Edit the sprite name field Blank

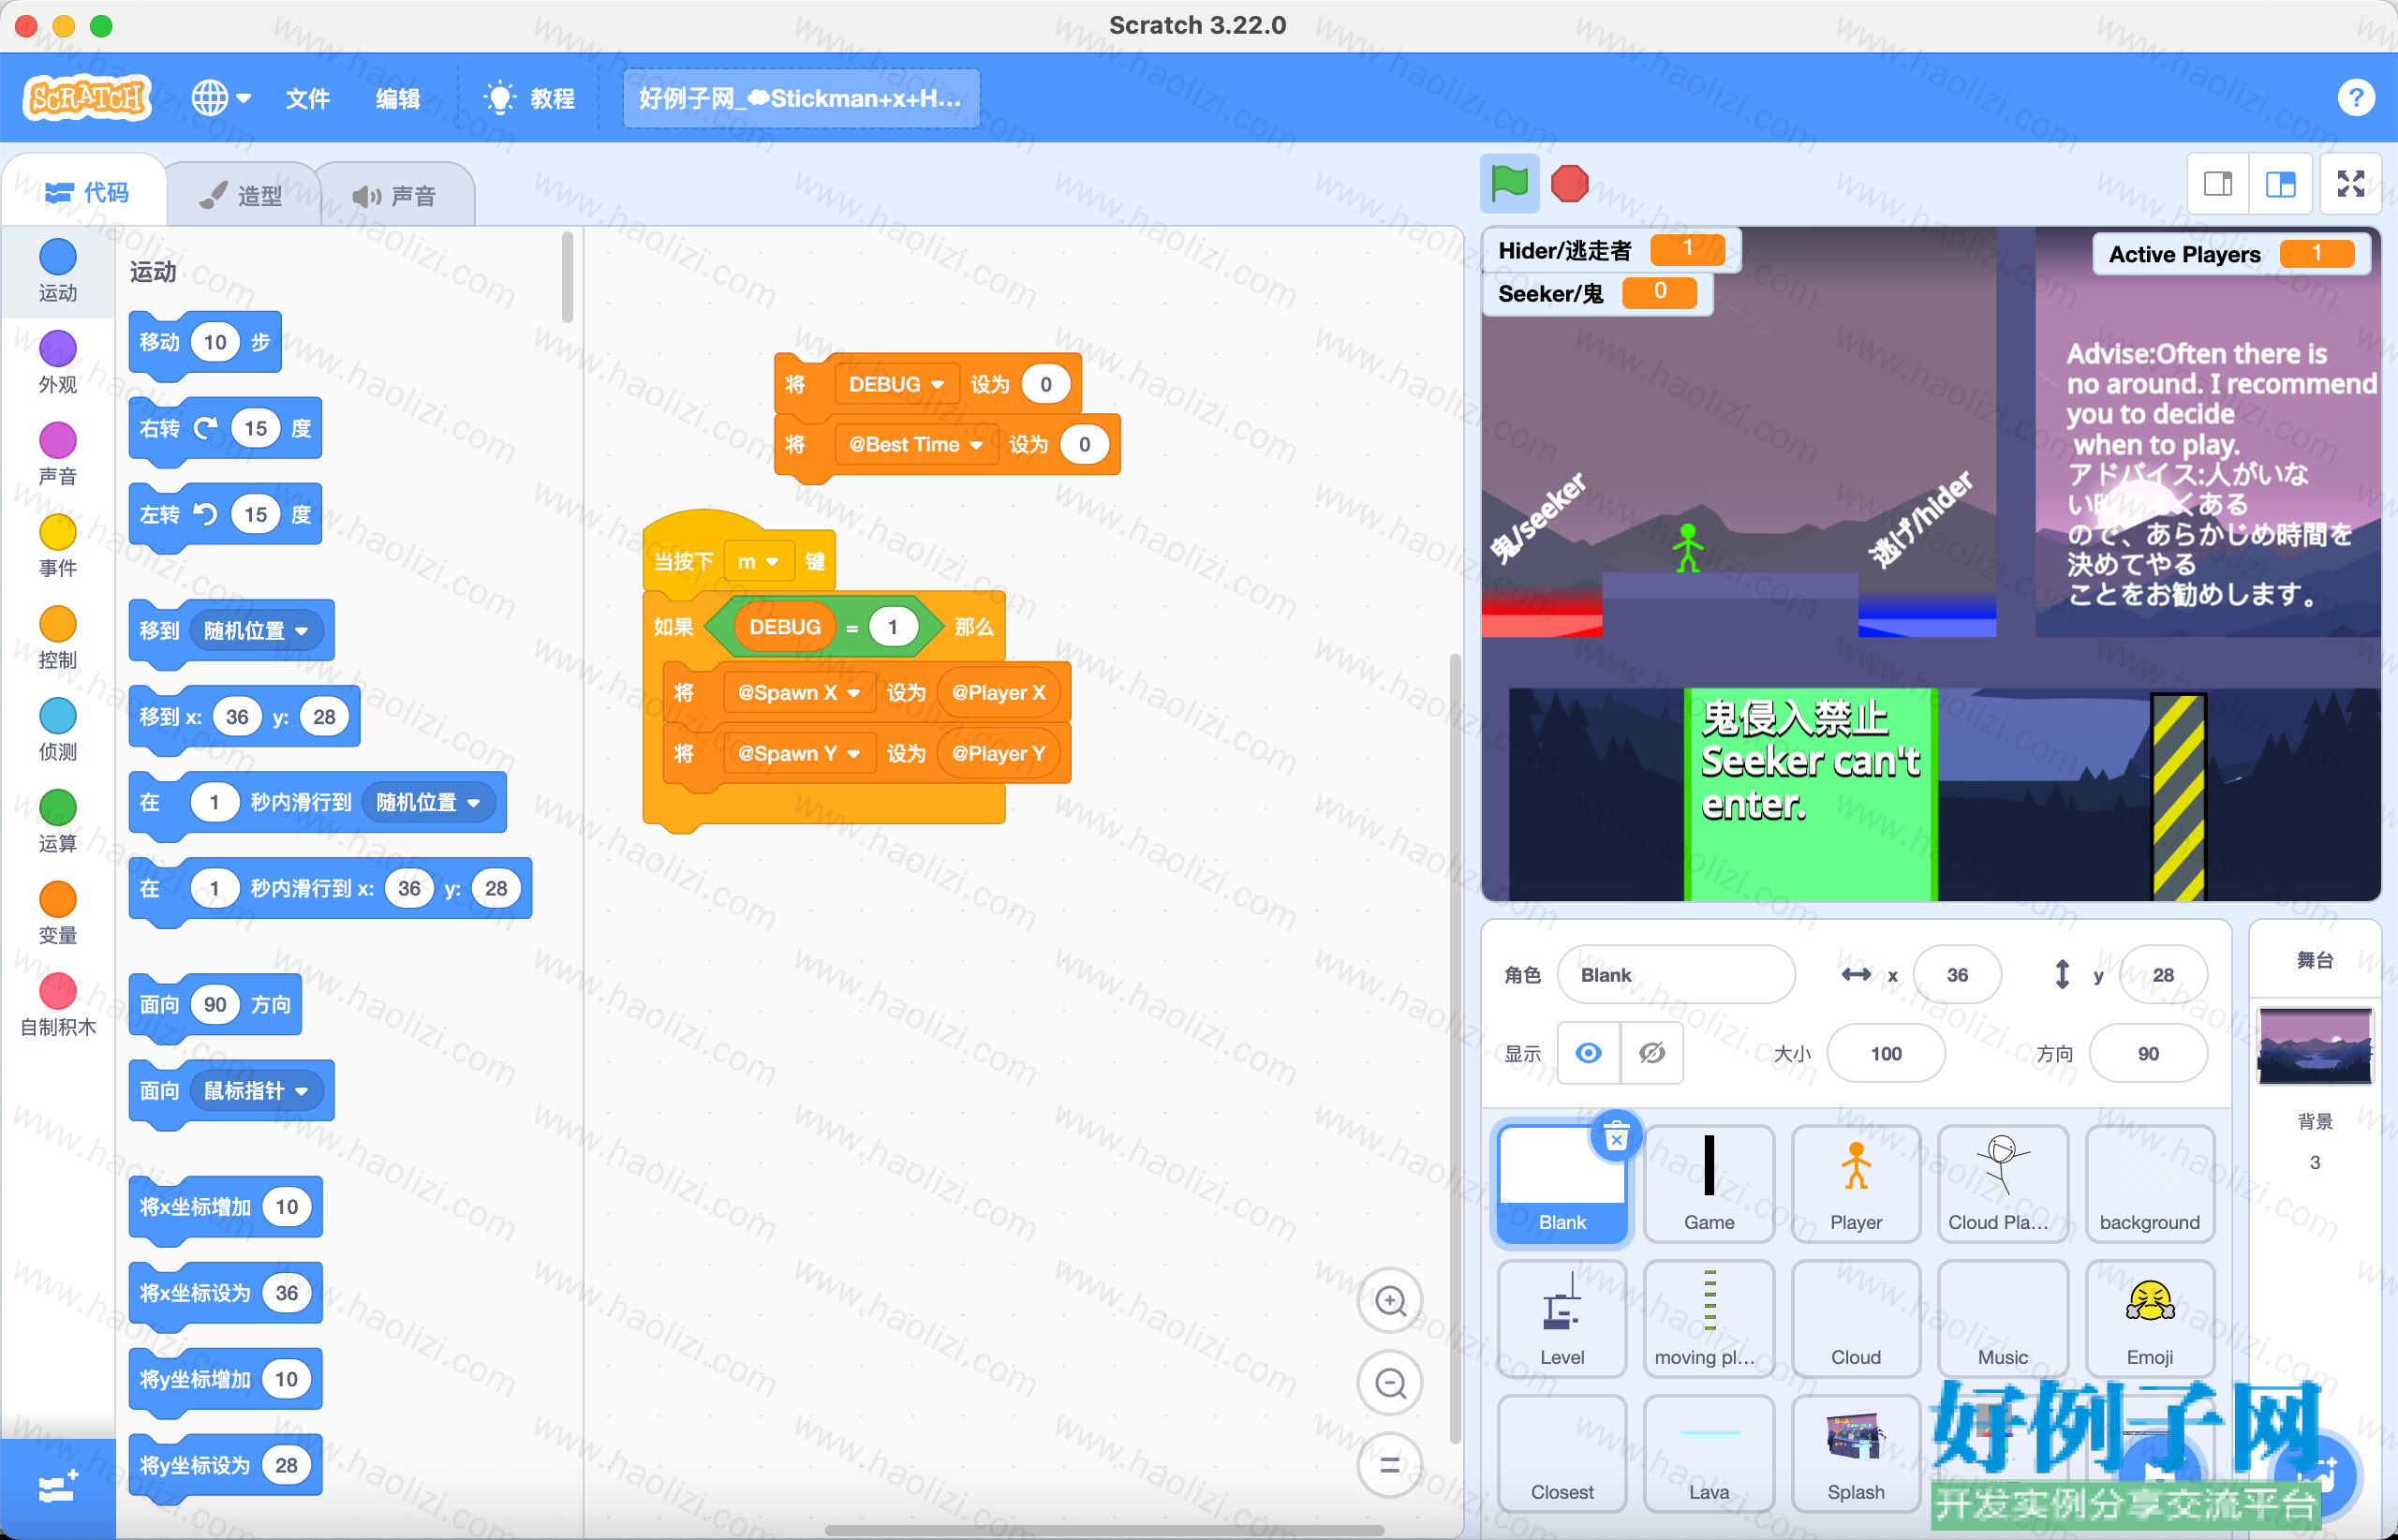coord(1676,974)
